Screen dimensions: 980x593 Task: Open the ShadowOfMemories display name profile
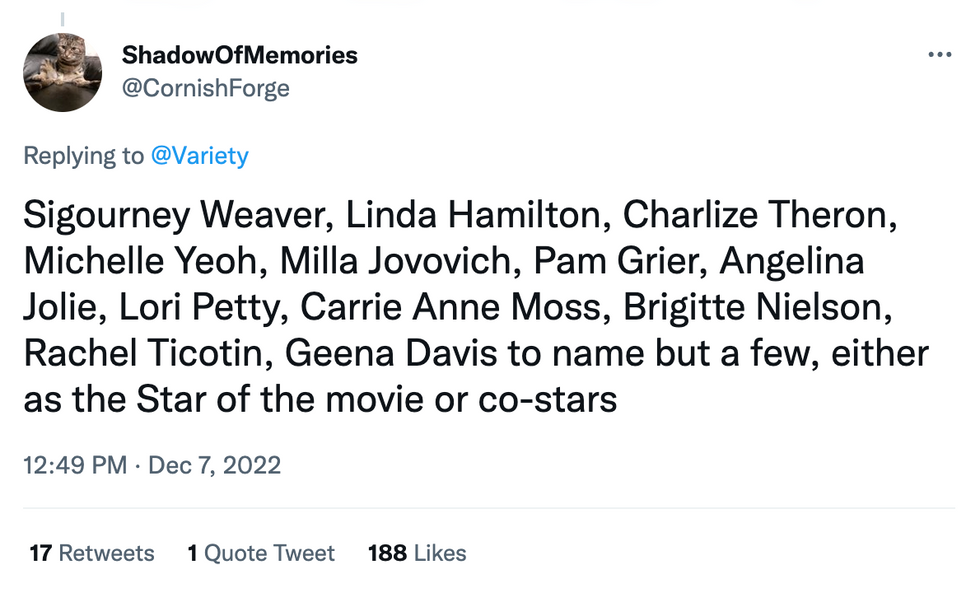click(x=239, y=55)
